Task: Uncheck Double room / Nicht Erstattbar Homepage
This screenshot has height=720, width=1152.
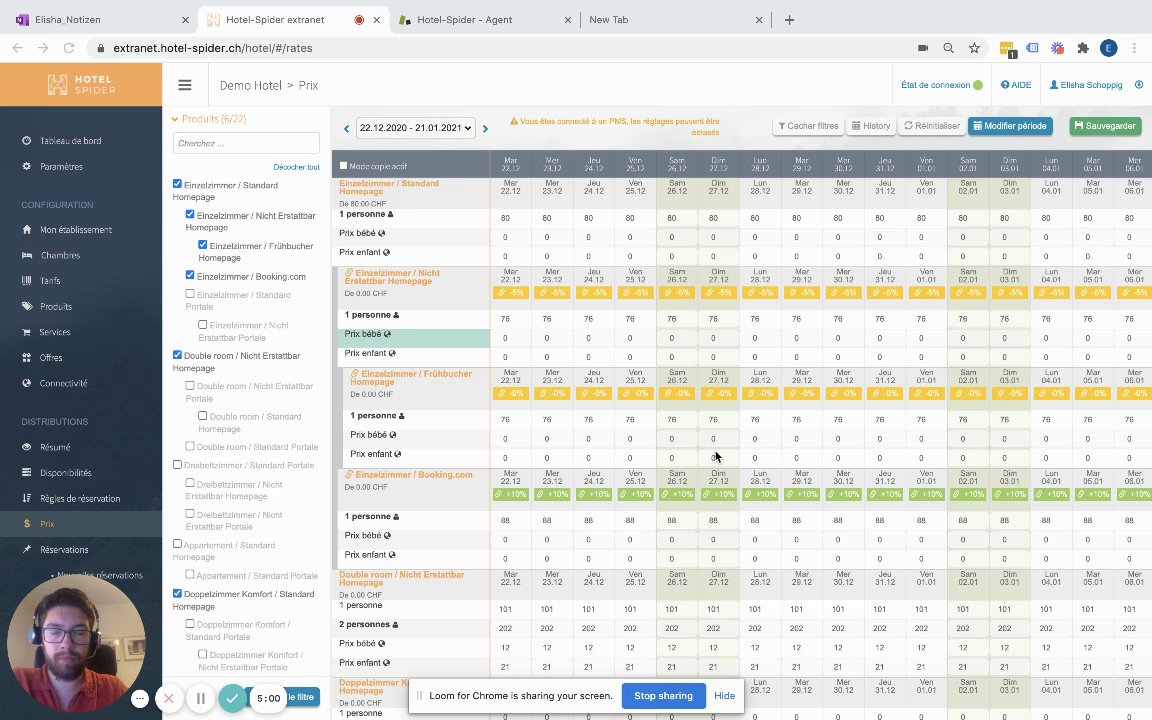Action: coord(177,355)
